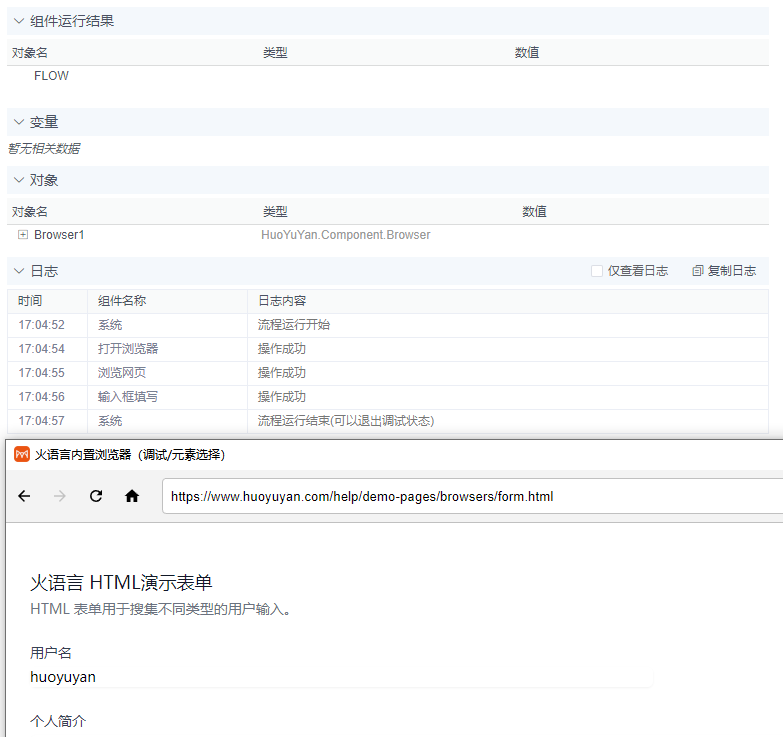783x737 pixels.
Task: Click the HuoYuYan browser logo icon
Action: pyautogui.click(x=21, y=455)
